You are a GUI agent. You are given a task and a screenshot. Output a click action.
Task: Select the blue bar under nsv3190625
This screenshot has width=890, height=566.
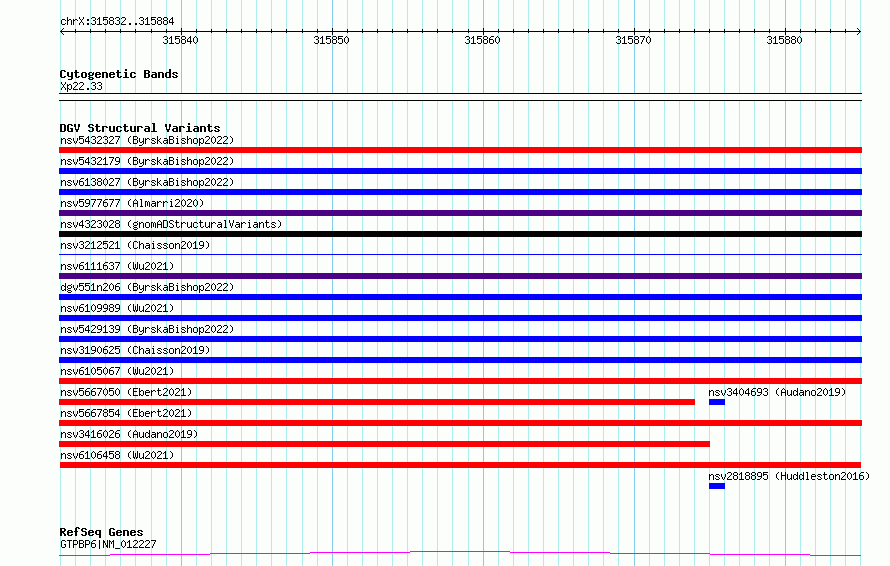coord(460,360)
